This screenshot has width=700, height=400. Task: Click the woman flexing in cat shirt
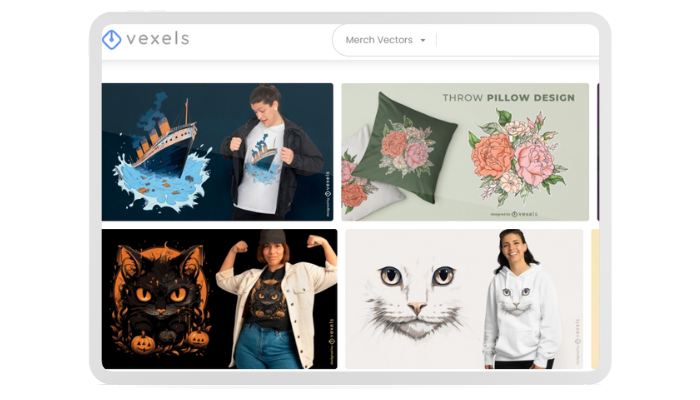pyautogui.click(x=276, y=299)
